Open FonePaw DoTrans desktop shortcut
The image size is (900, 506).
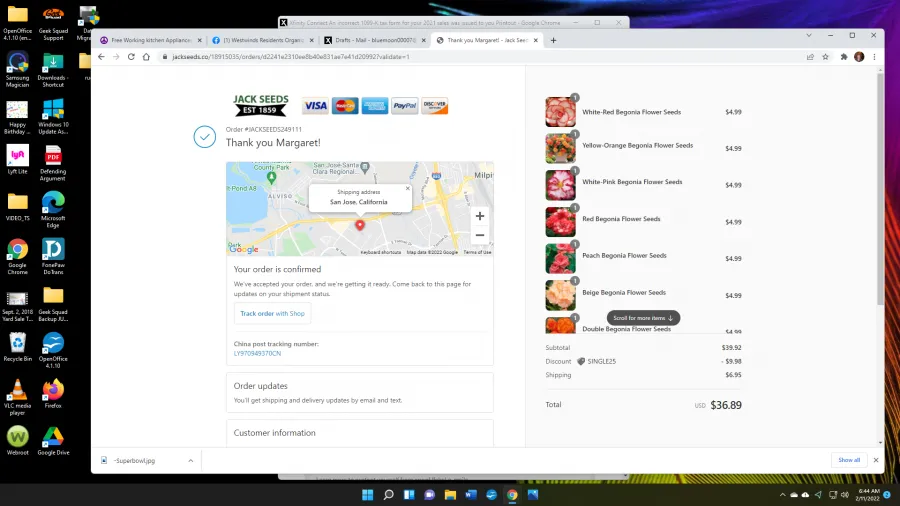coord(53,257)
